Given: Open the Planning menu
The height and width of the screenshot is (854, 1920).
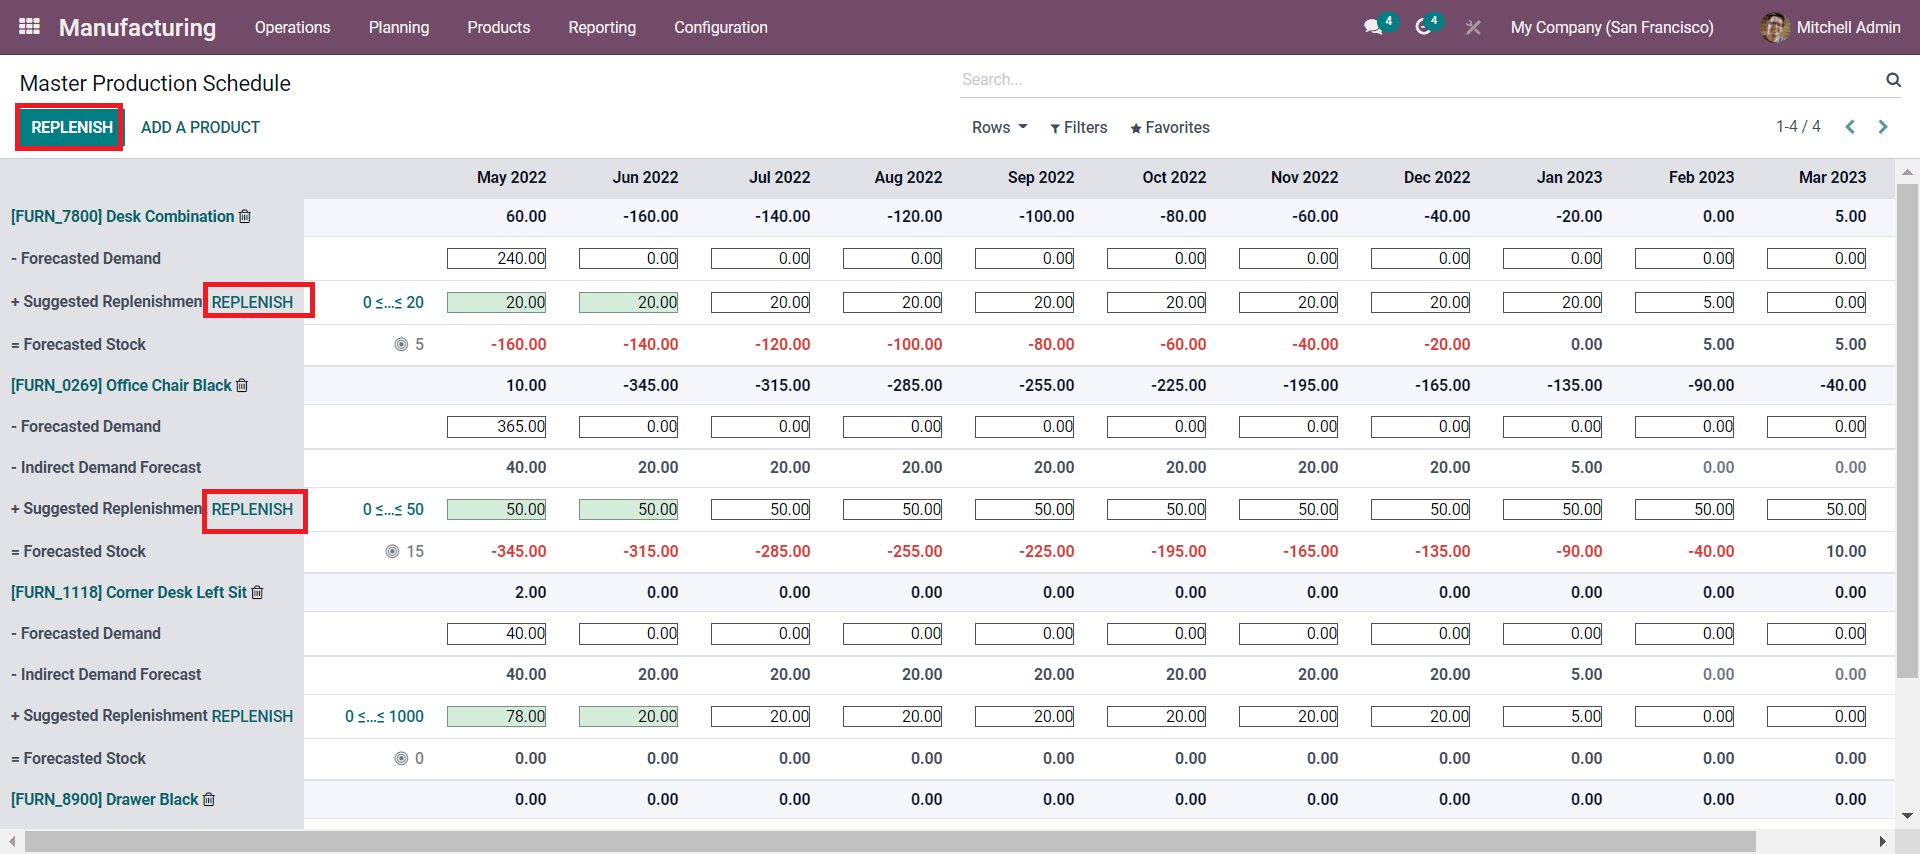Looking at the screenshot, I should coord(398,28).
